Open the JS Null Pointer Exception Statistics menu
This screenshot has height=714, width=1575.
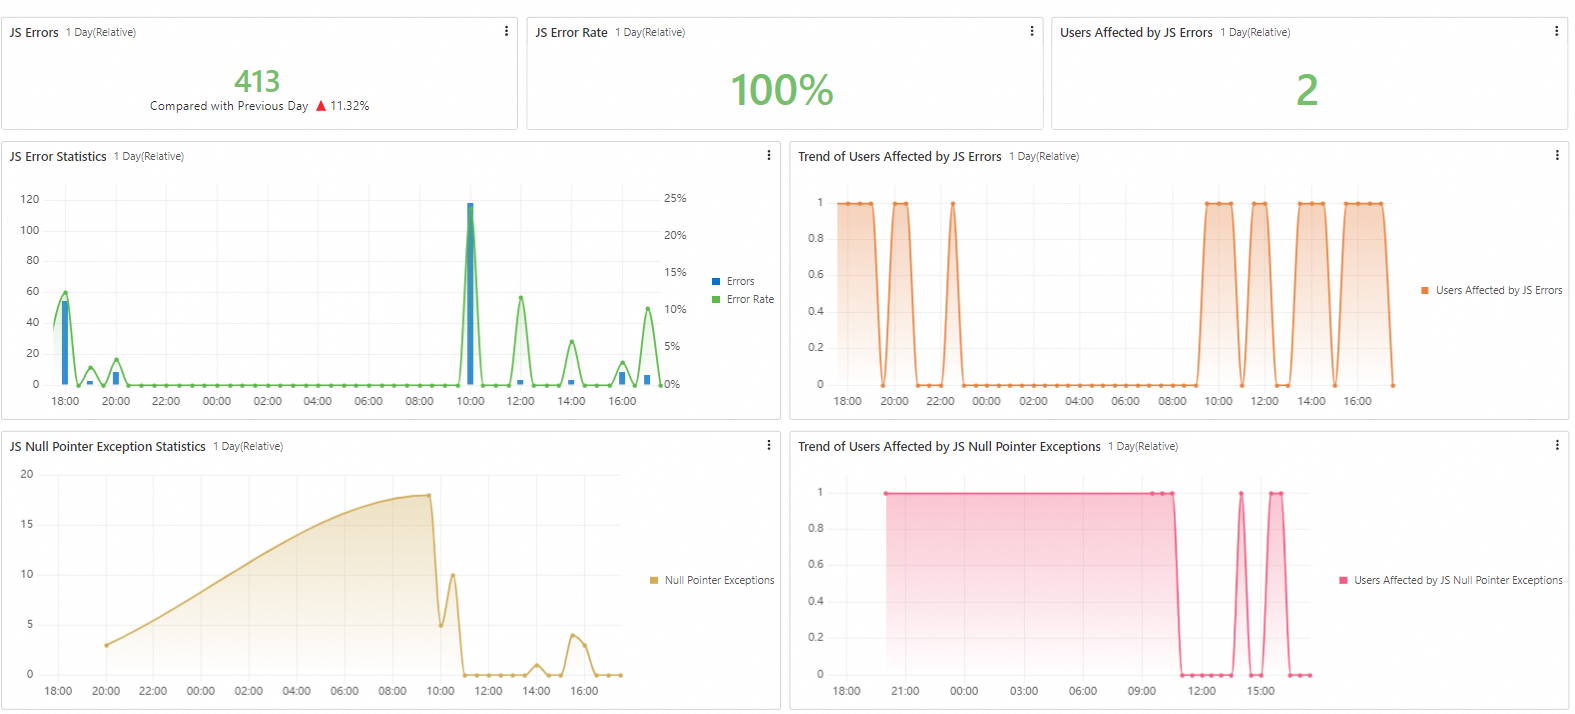click(768, 446)
